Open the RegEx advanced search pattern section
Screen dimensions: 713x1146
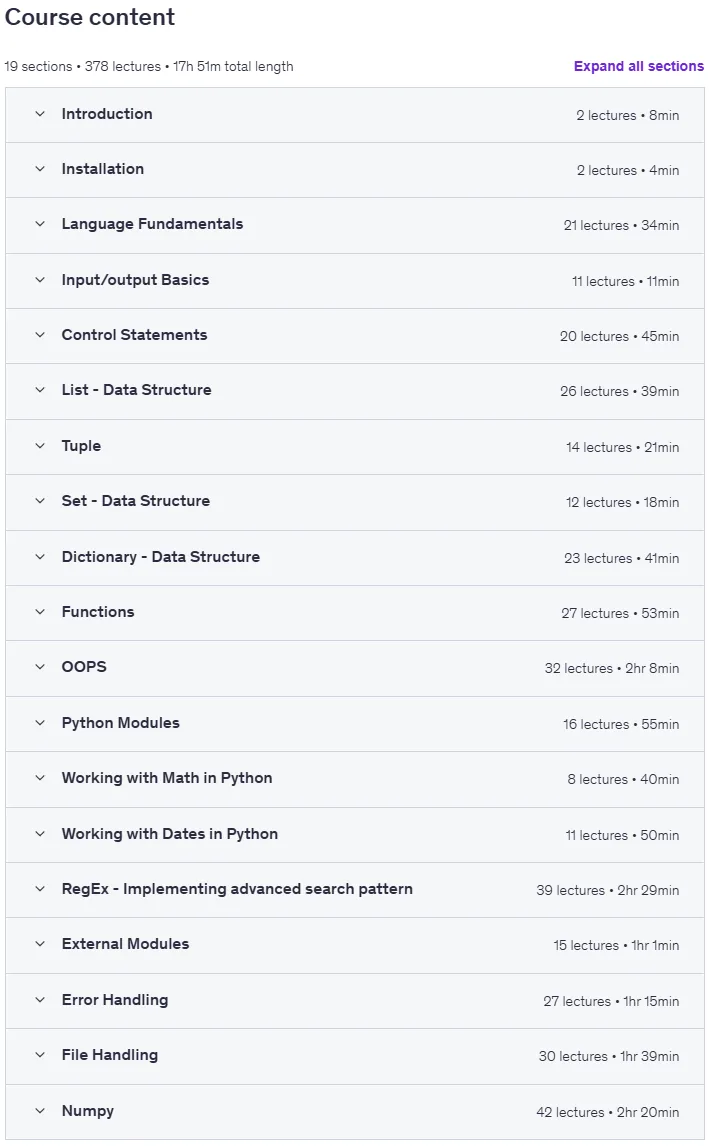coord(355,889)
